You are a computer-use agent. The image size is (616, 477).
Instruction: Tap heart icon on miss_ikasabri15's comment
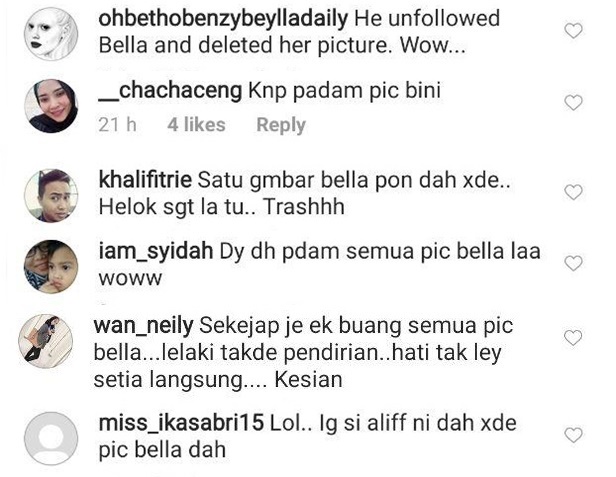click(x=573, y=435)
